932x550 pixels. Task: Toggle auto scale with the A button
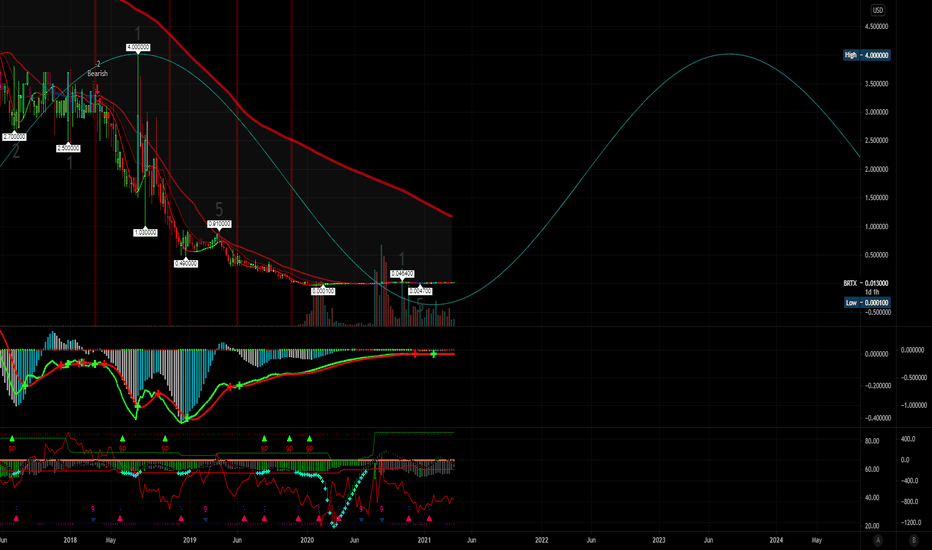click(878, 540)
